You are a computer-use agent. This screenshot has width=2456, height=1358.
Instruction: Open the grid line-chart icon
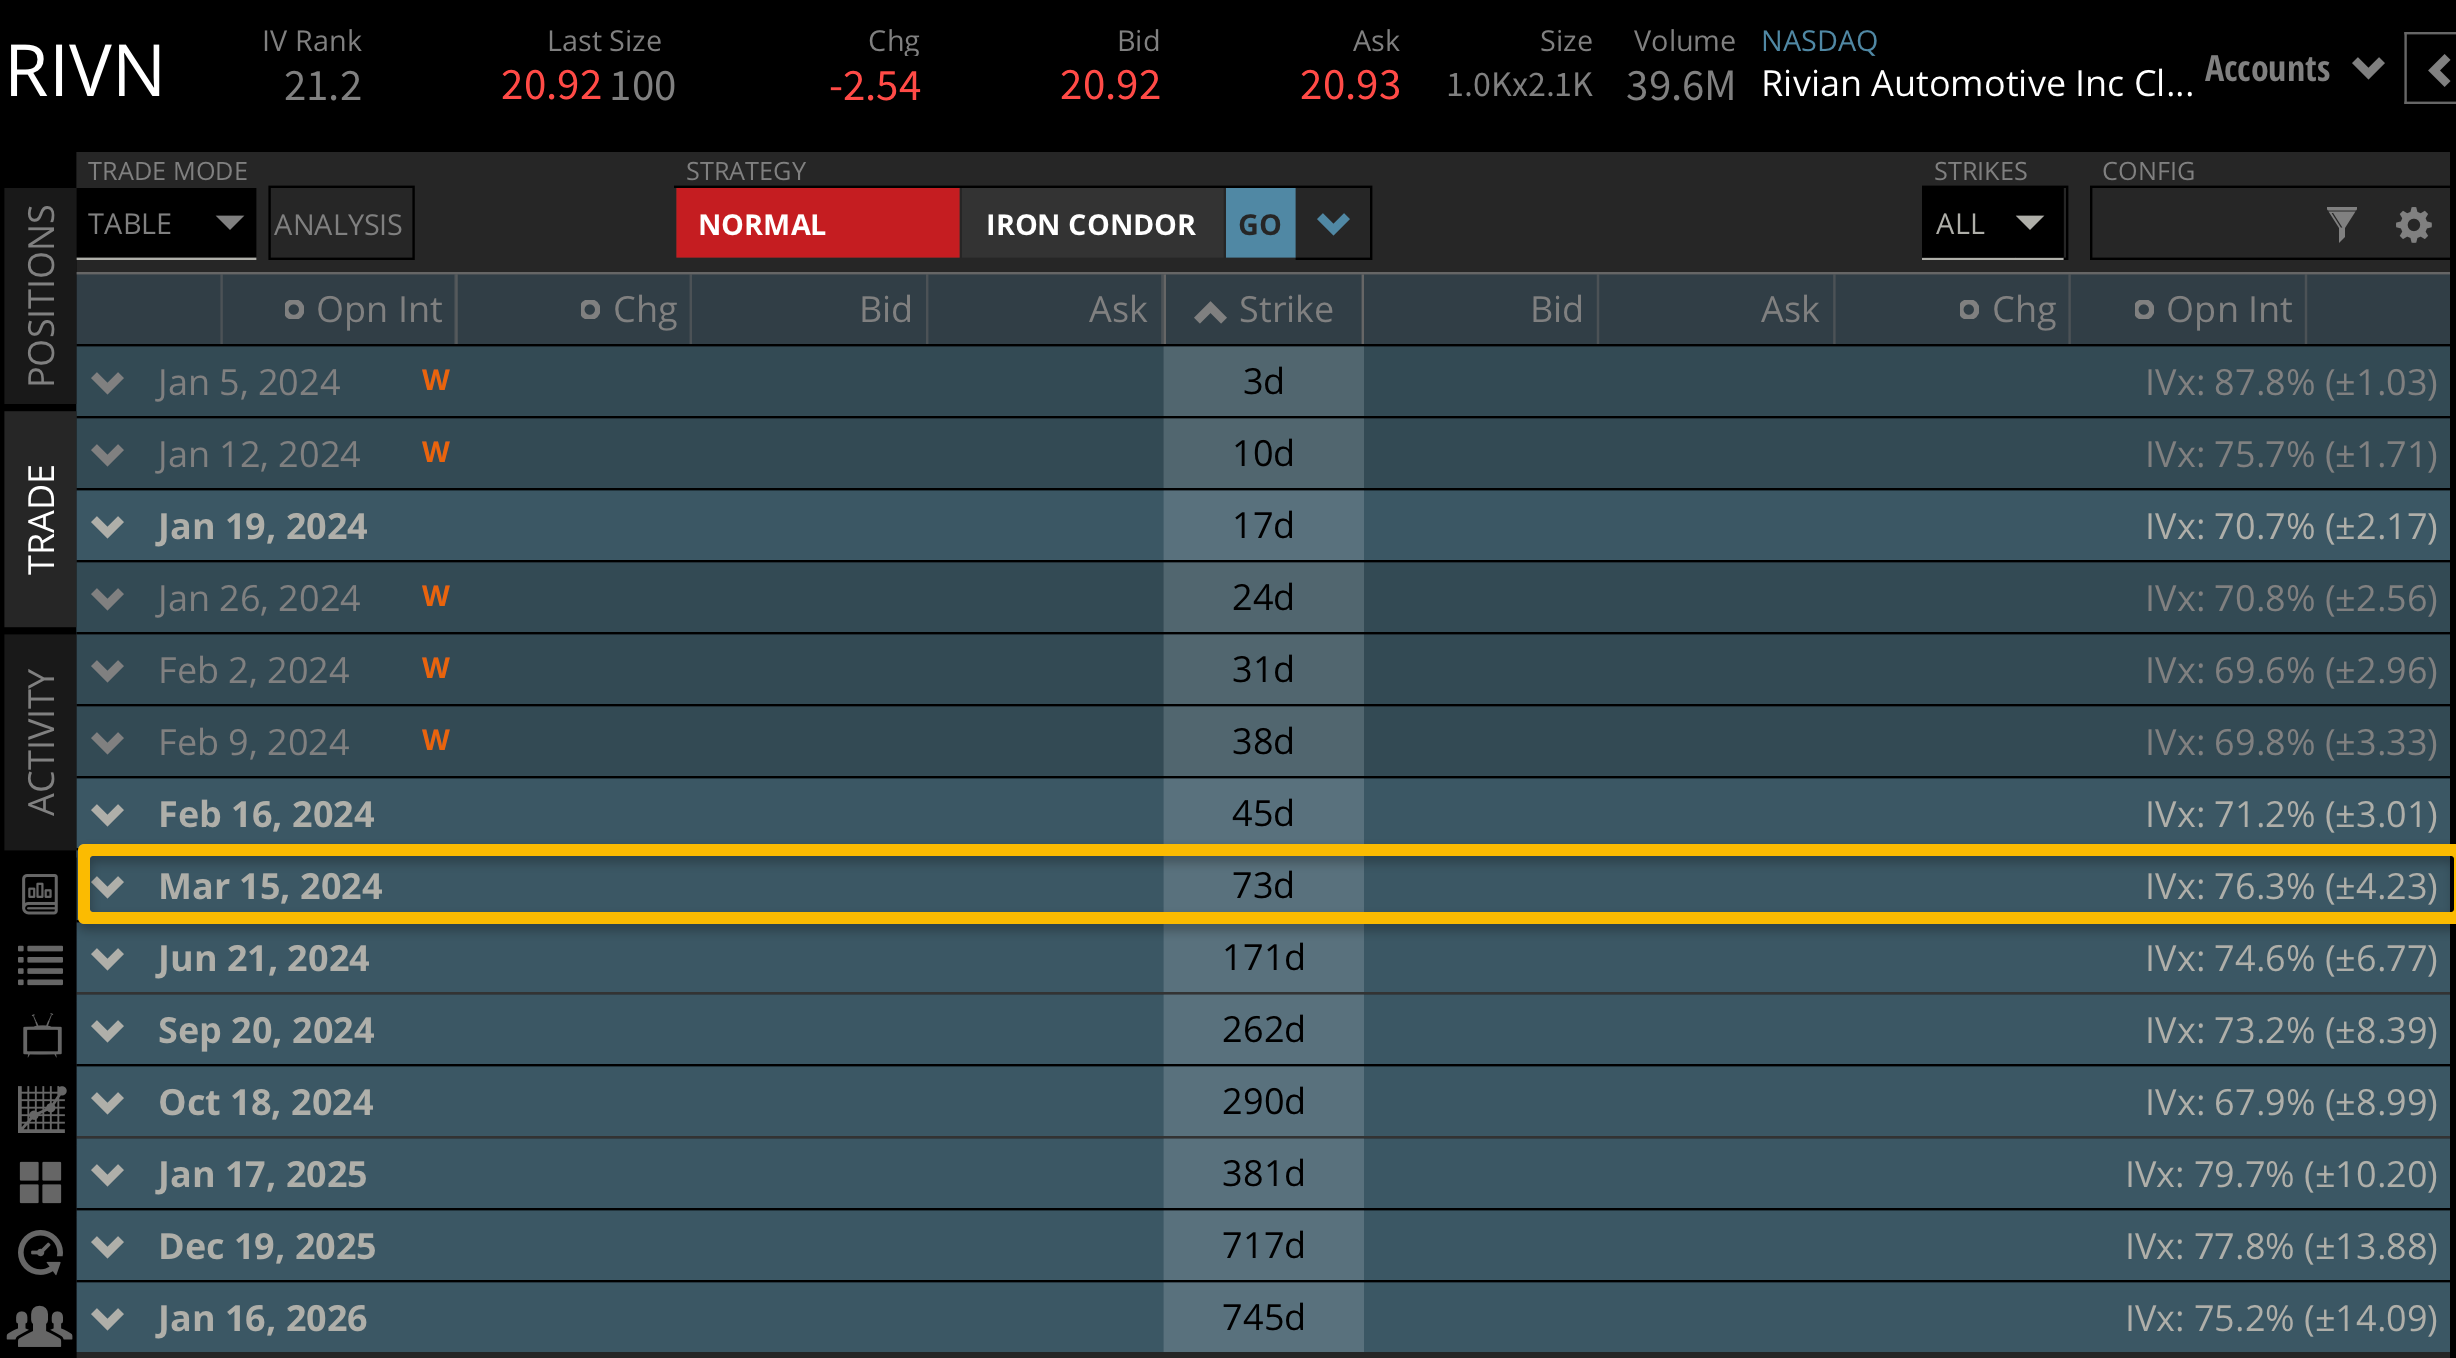[x=40, y=1109]
